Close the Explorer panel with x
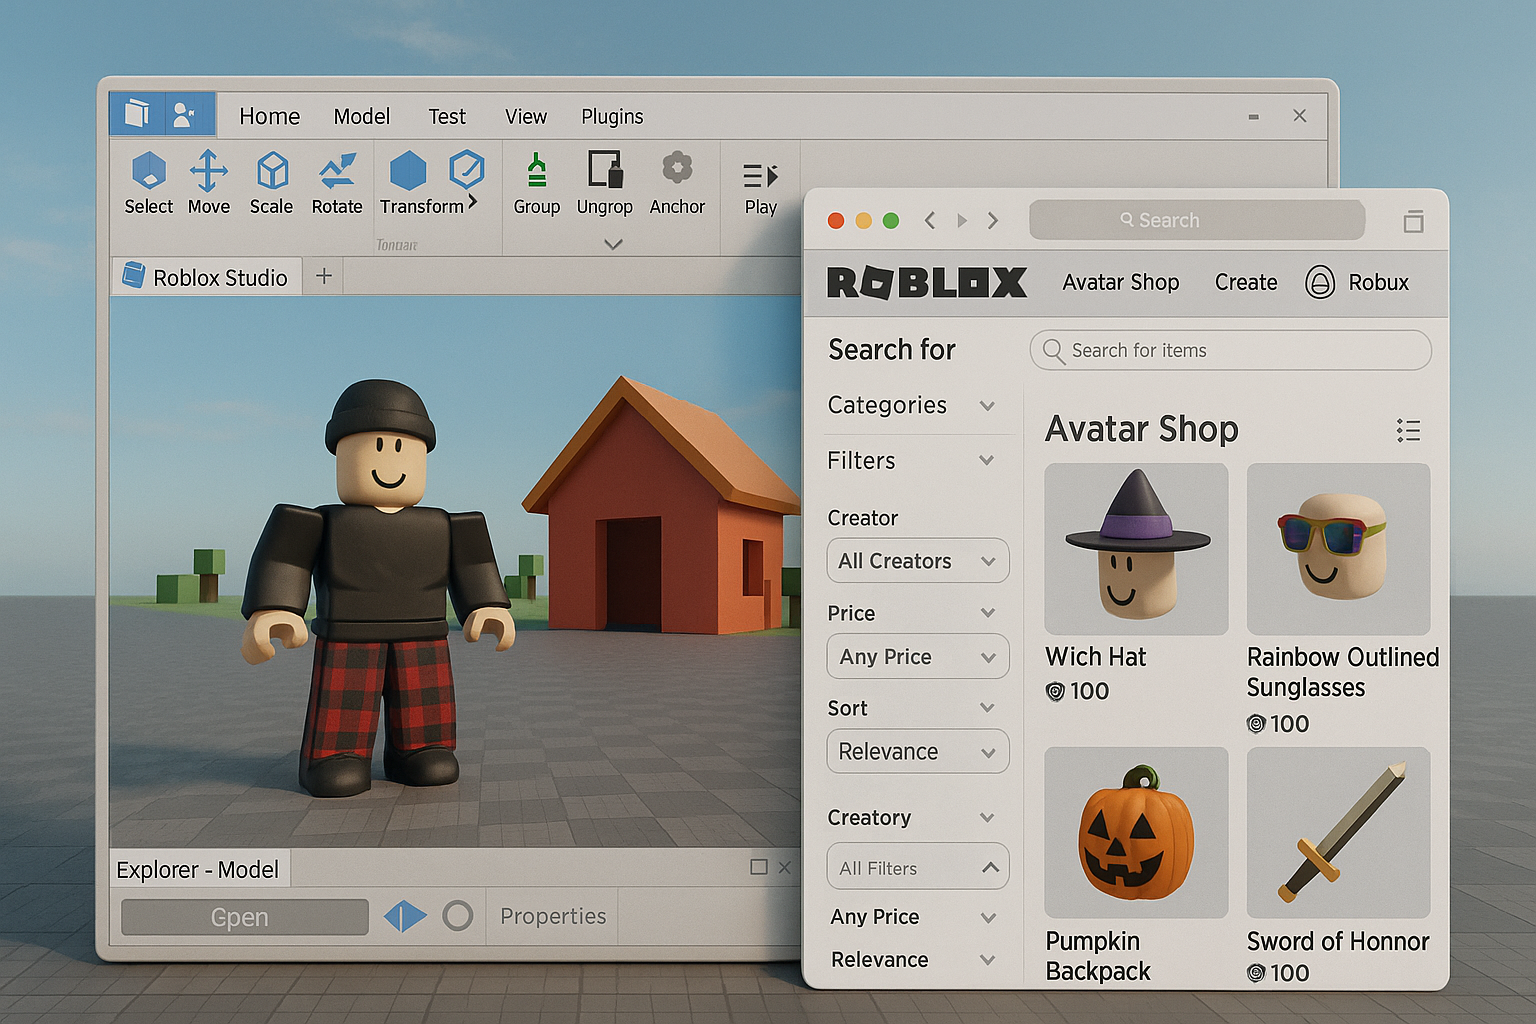Viewport: 1536px width, 1024px height. click(x=784, y=867)
